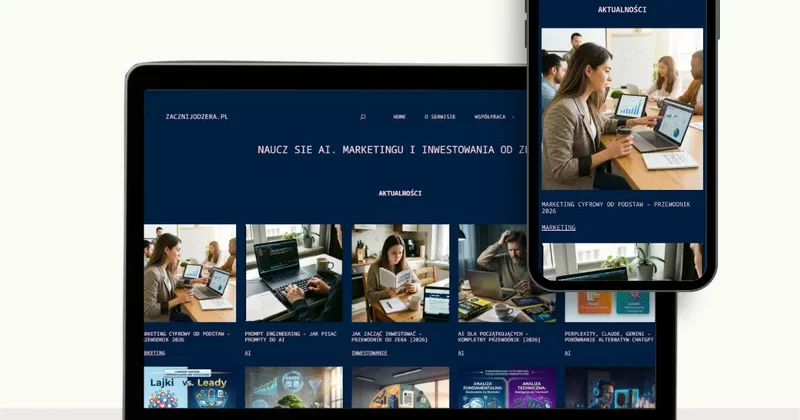Select the Inwestowanie category link
The height and width of the screenshot is (420, 800).
[369, 353]
